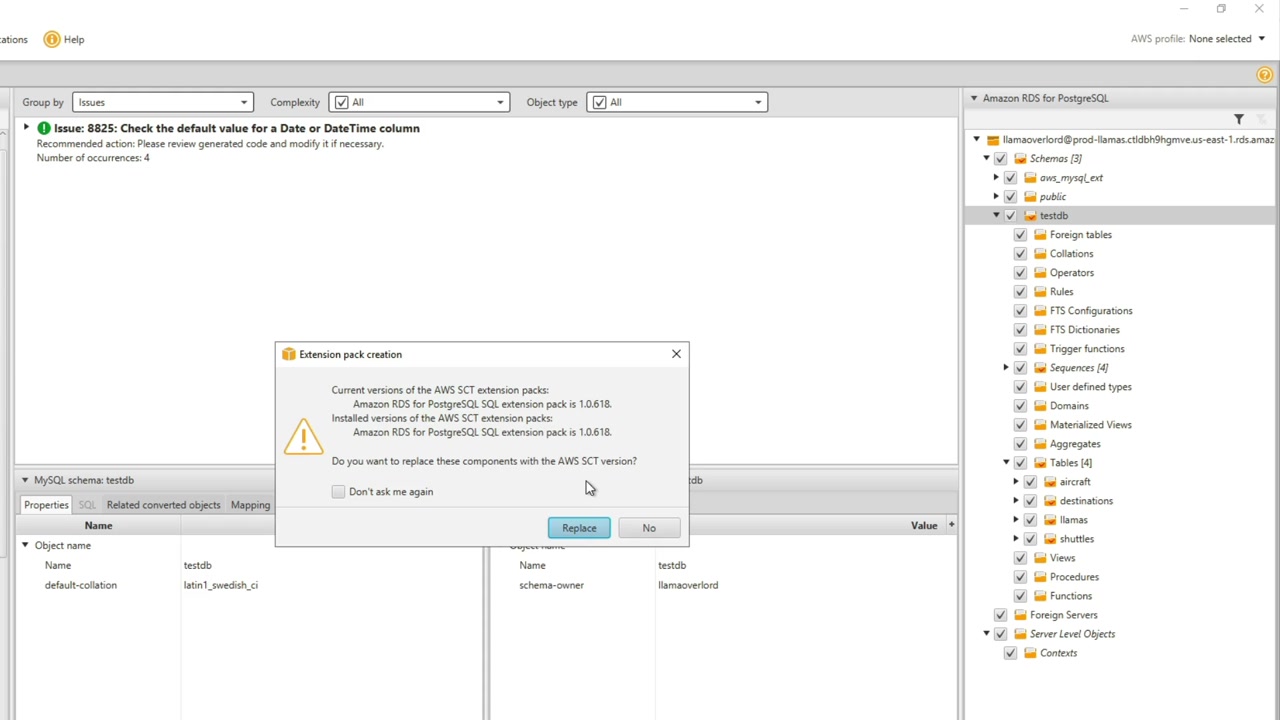
Task: Click the plus icon next to Value column
Action: [951, 525]
